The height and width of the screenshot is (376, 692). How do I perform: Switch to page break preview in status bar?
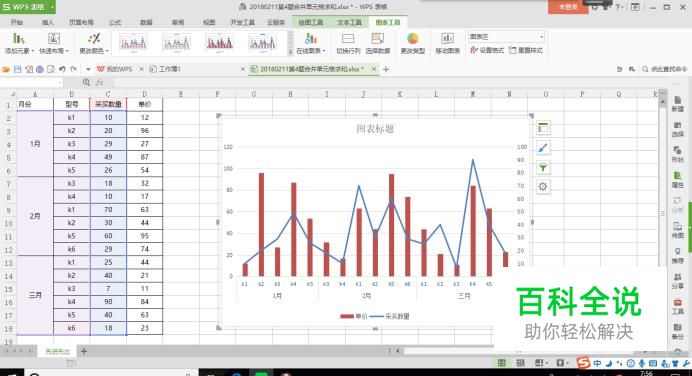tap(520, 363)
